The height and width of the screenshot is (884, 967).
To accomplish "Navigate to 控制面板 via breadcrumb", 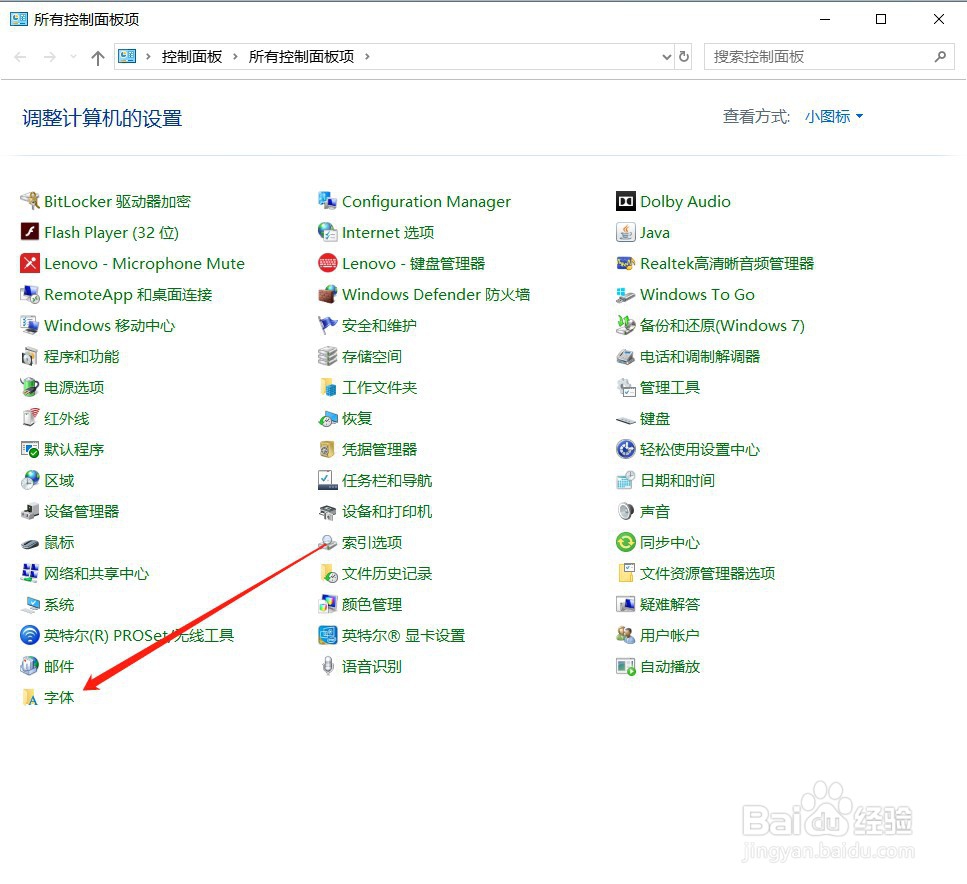I will [x=192, y=57].
